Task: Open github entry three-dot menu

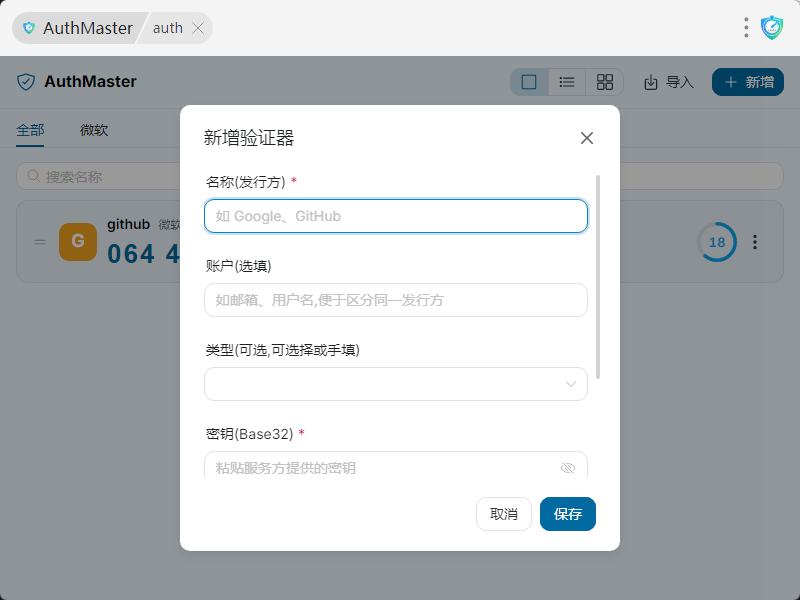Action: click(x=755, y=242)
